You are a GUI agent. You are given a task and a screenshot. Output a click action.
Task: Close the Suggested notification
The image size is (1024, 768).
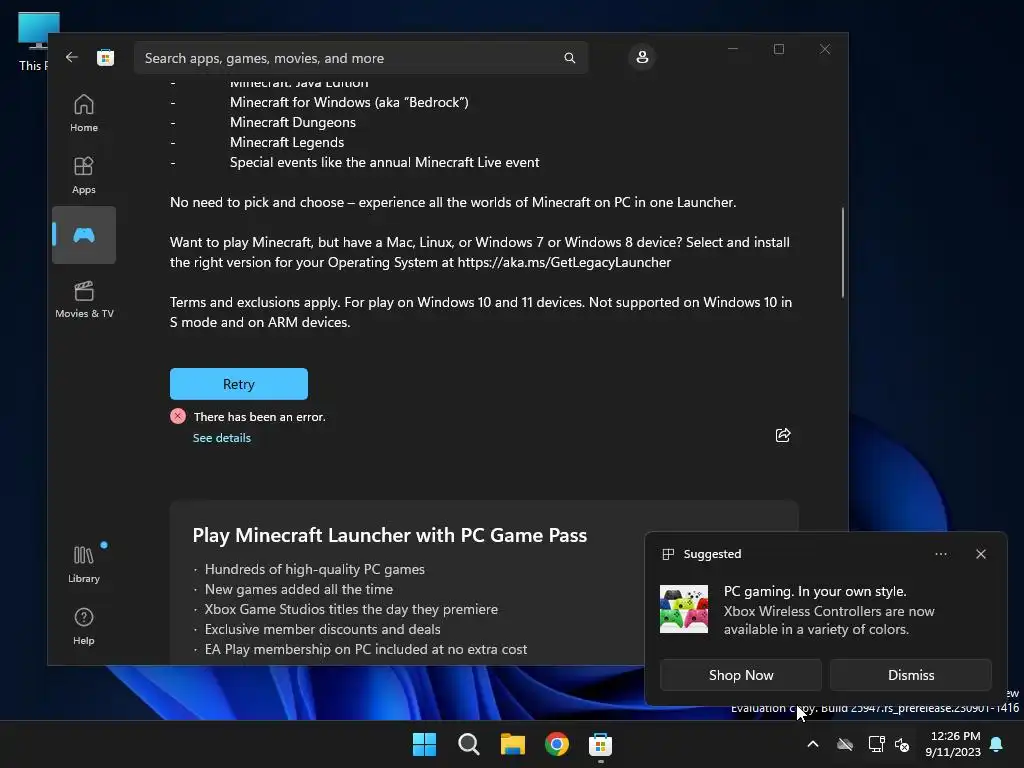981,554
